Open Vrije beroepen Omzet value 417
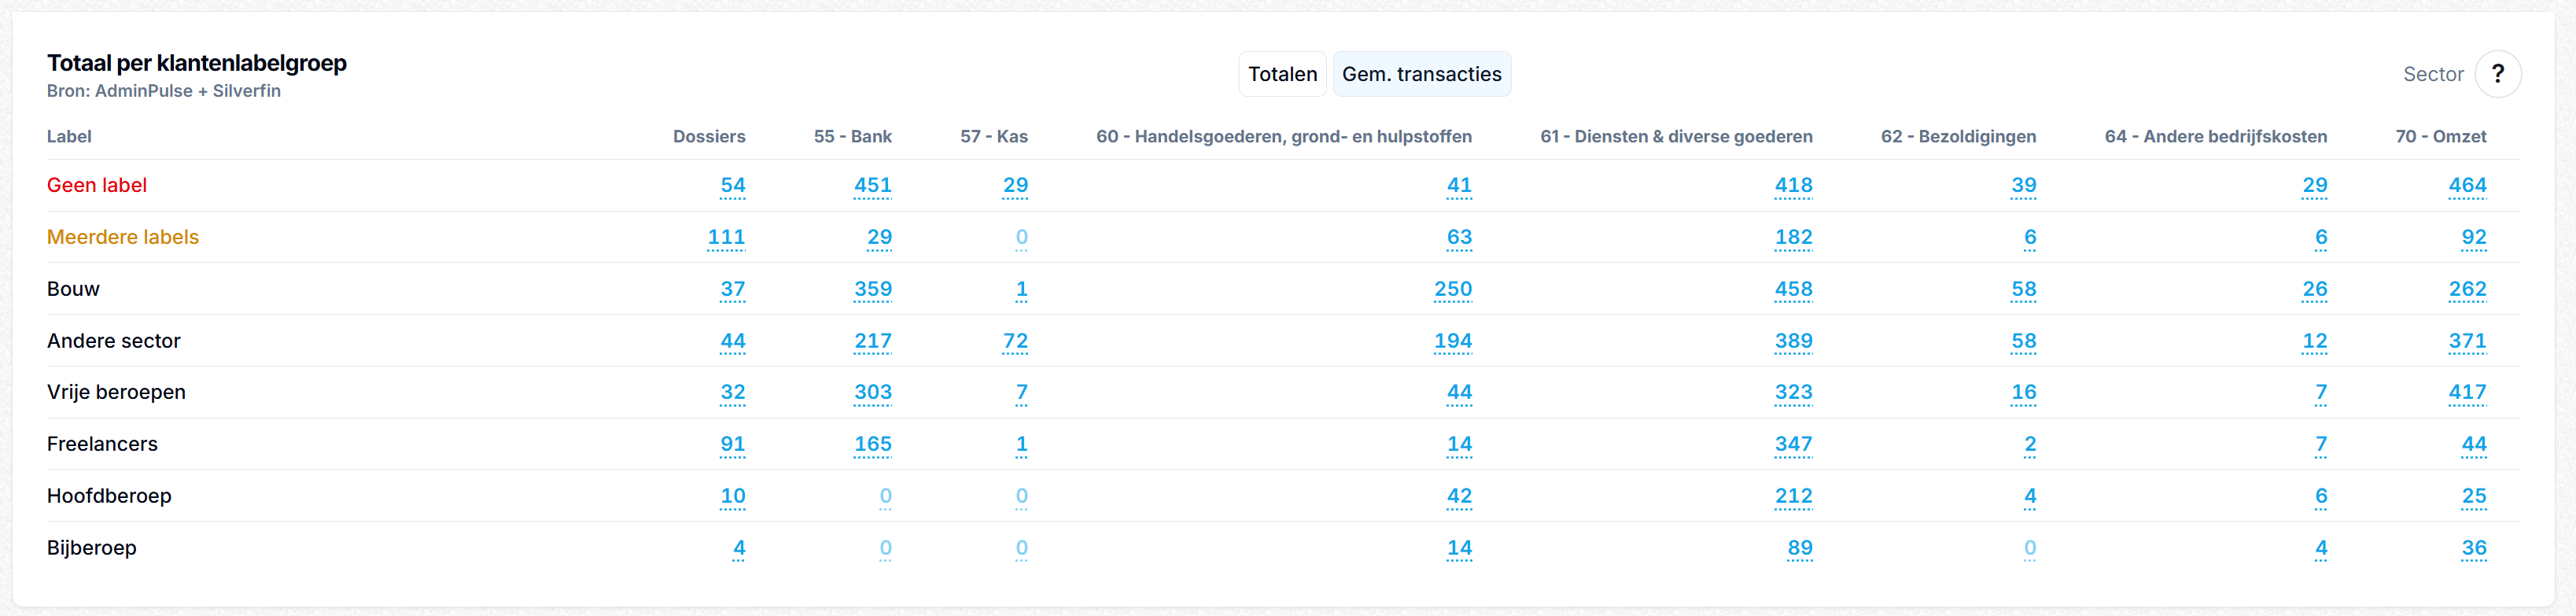This screenshot has height=616, width=2576. pyautogui.click(x=2466, y=392)
